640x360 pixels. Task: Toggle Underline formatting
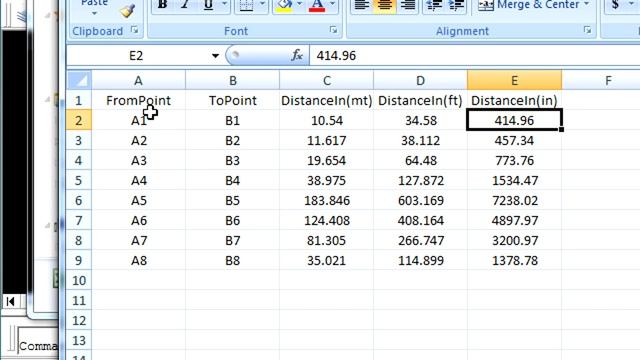pos(208,5)
